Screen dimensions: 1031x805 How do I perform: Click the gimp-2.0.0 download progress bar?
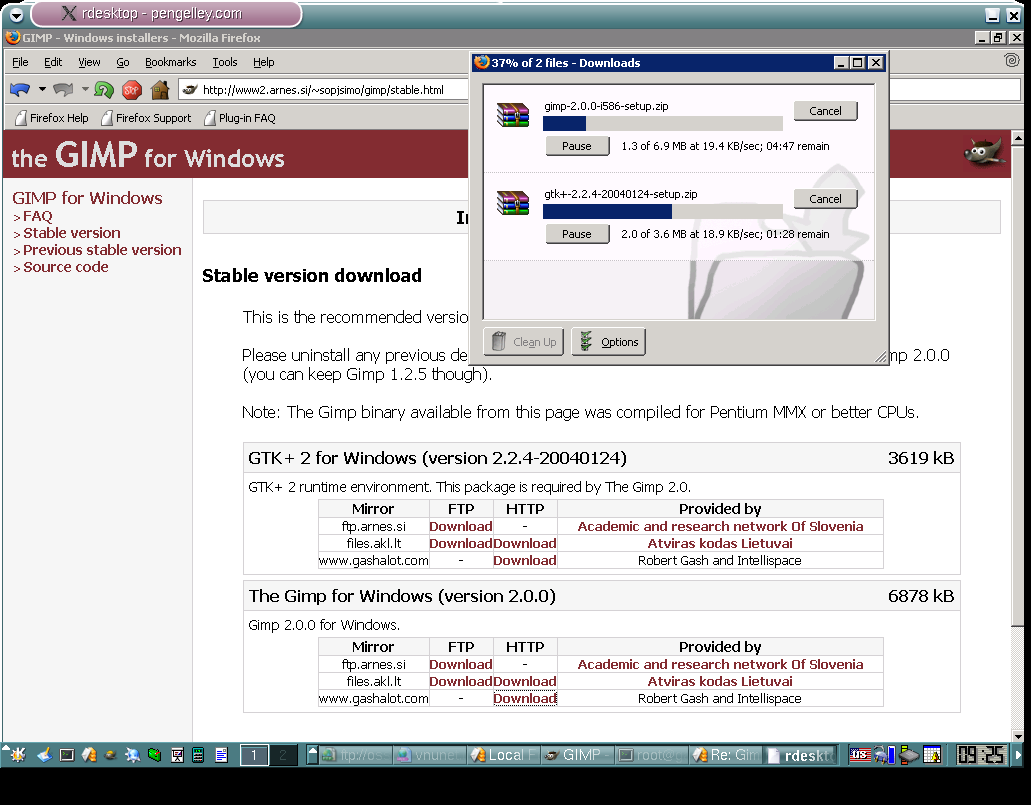click(663, 124)
